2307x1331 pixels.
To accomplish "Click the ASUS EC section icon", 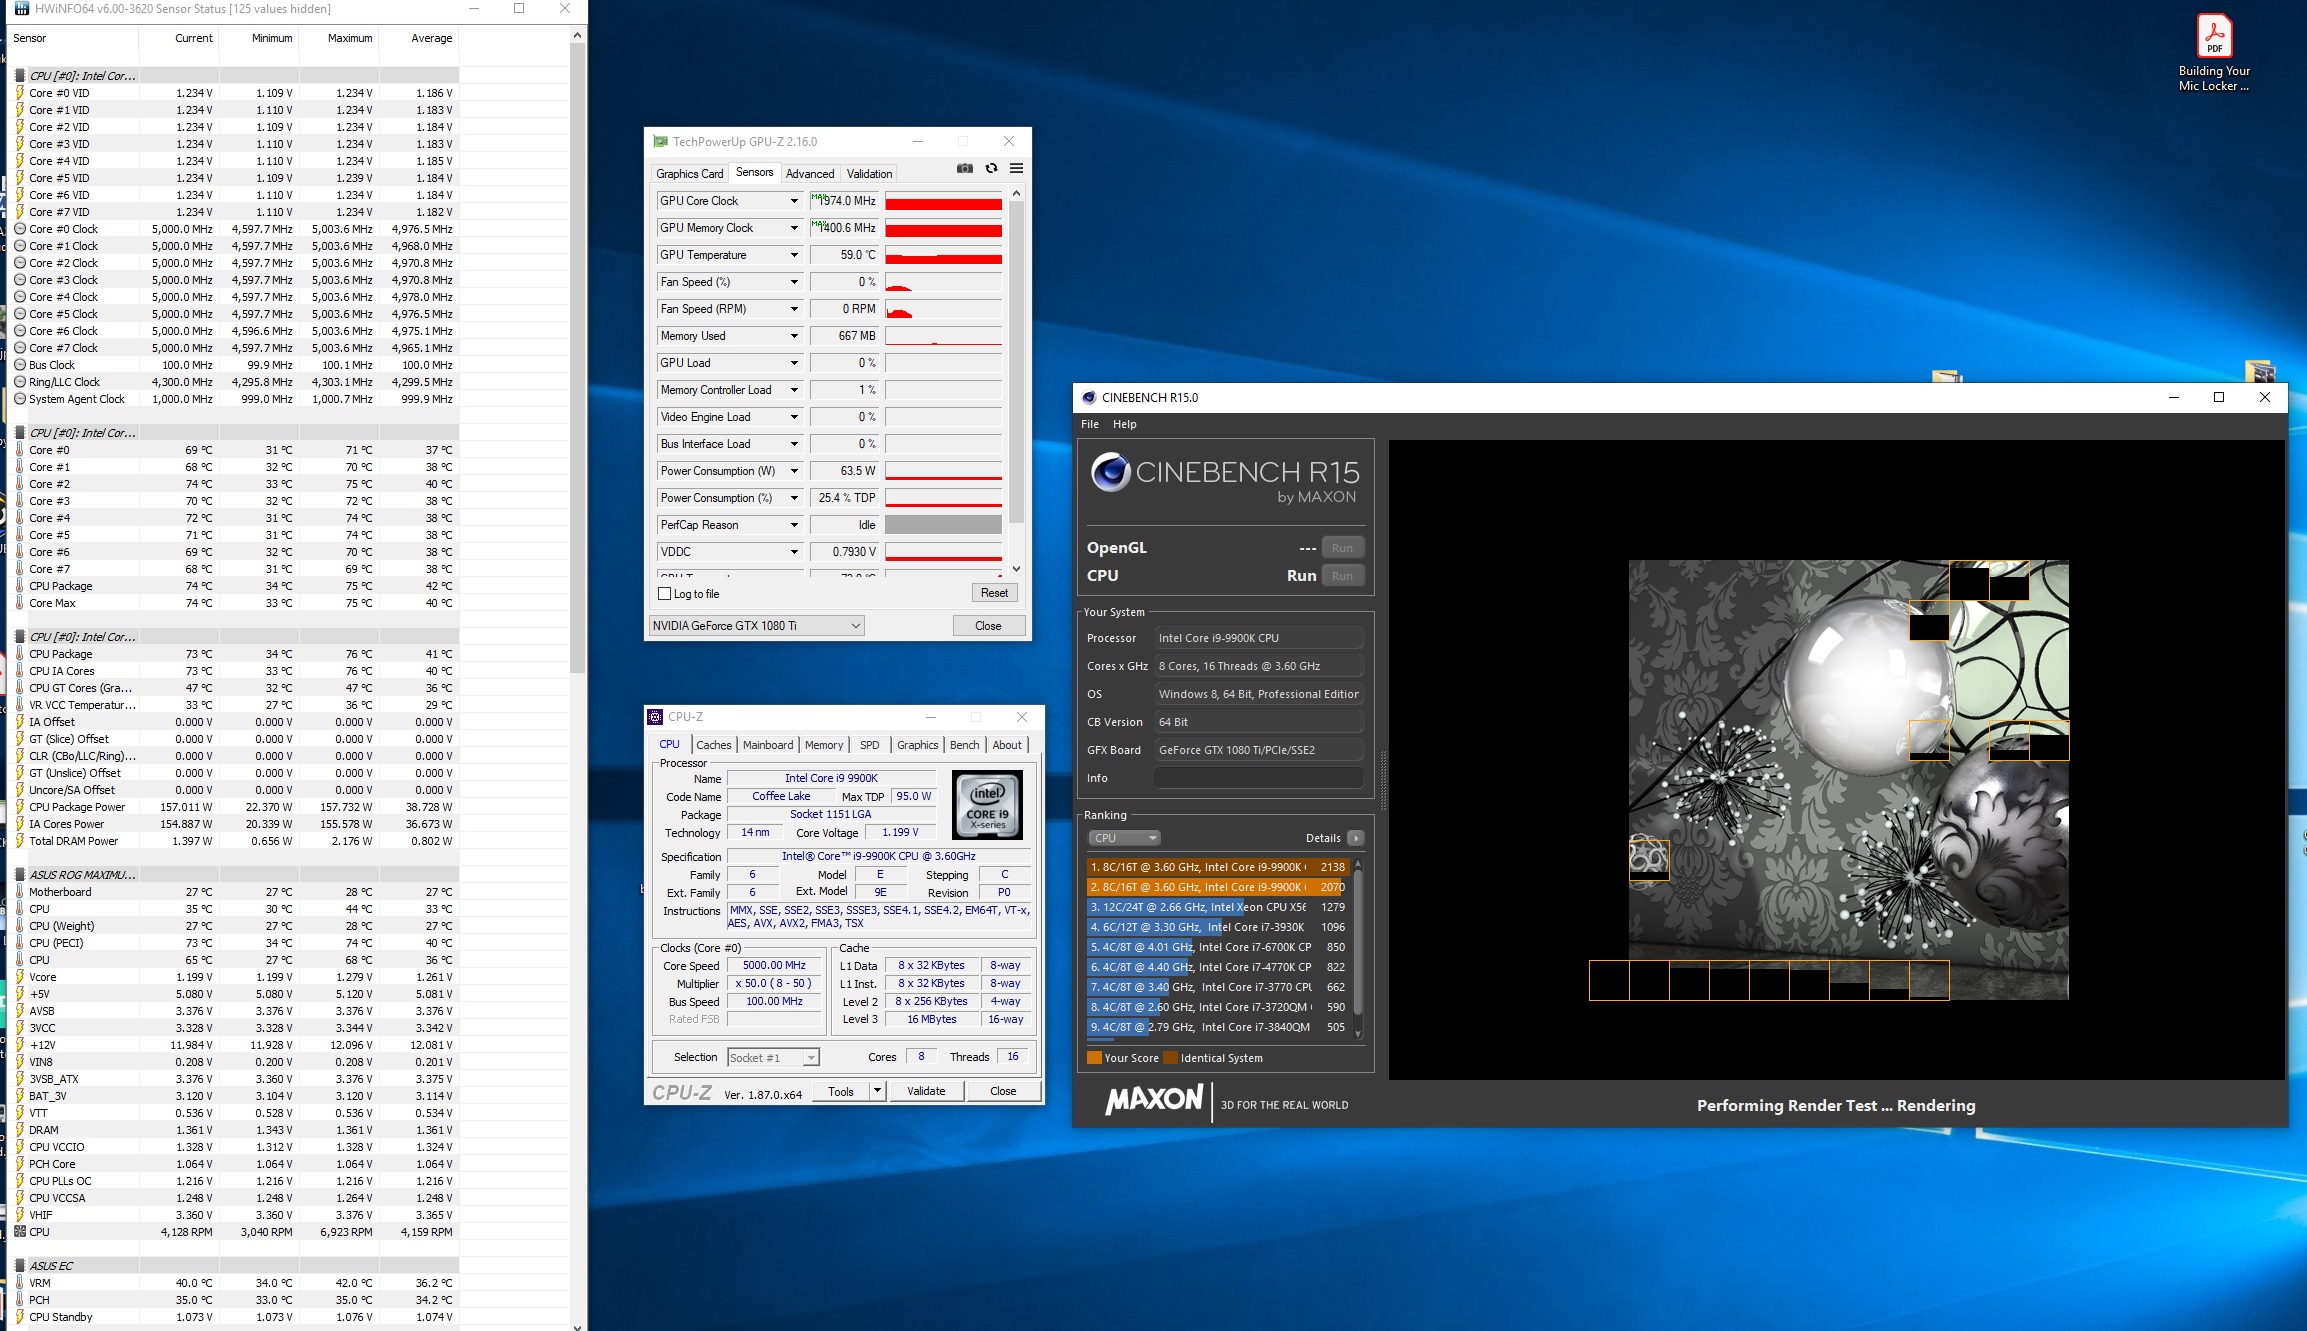I will [x=20, y=1265].
